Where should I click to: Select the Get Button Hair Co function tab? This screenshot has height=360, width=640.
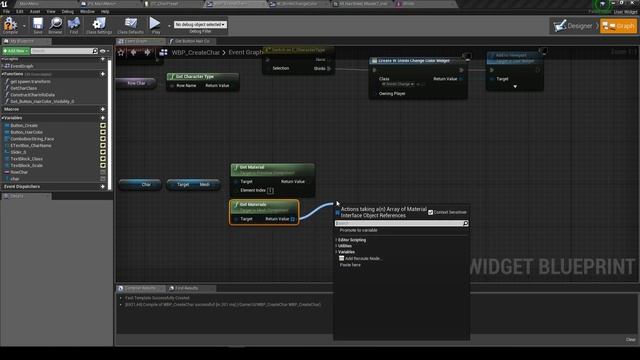coord(192,41)
